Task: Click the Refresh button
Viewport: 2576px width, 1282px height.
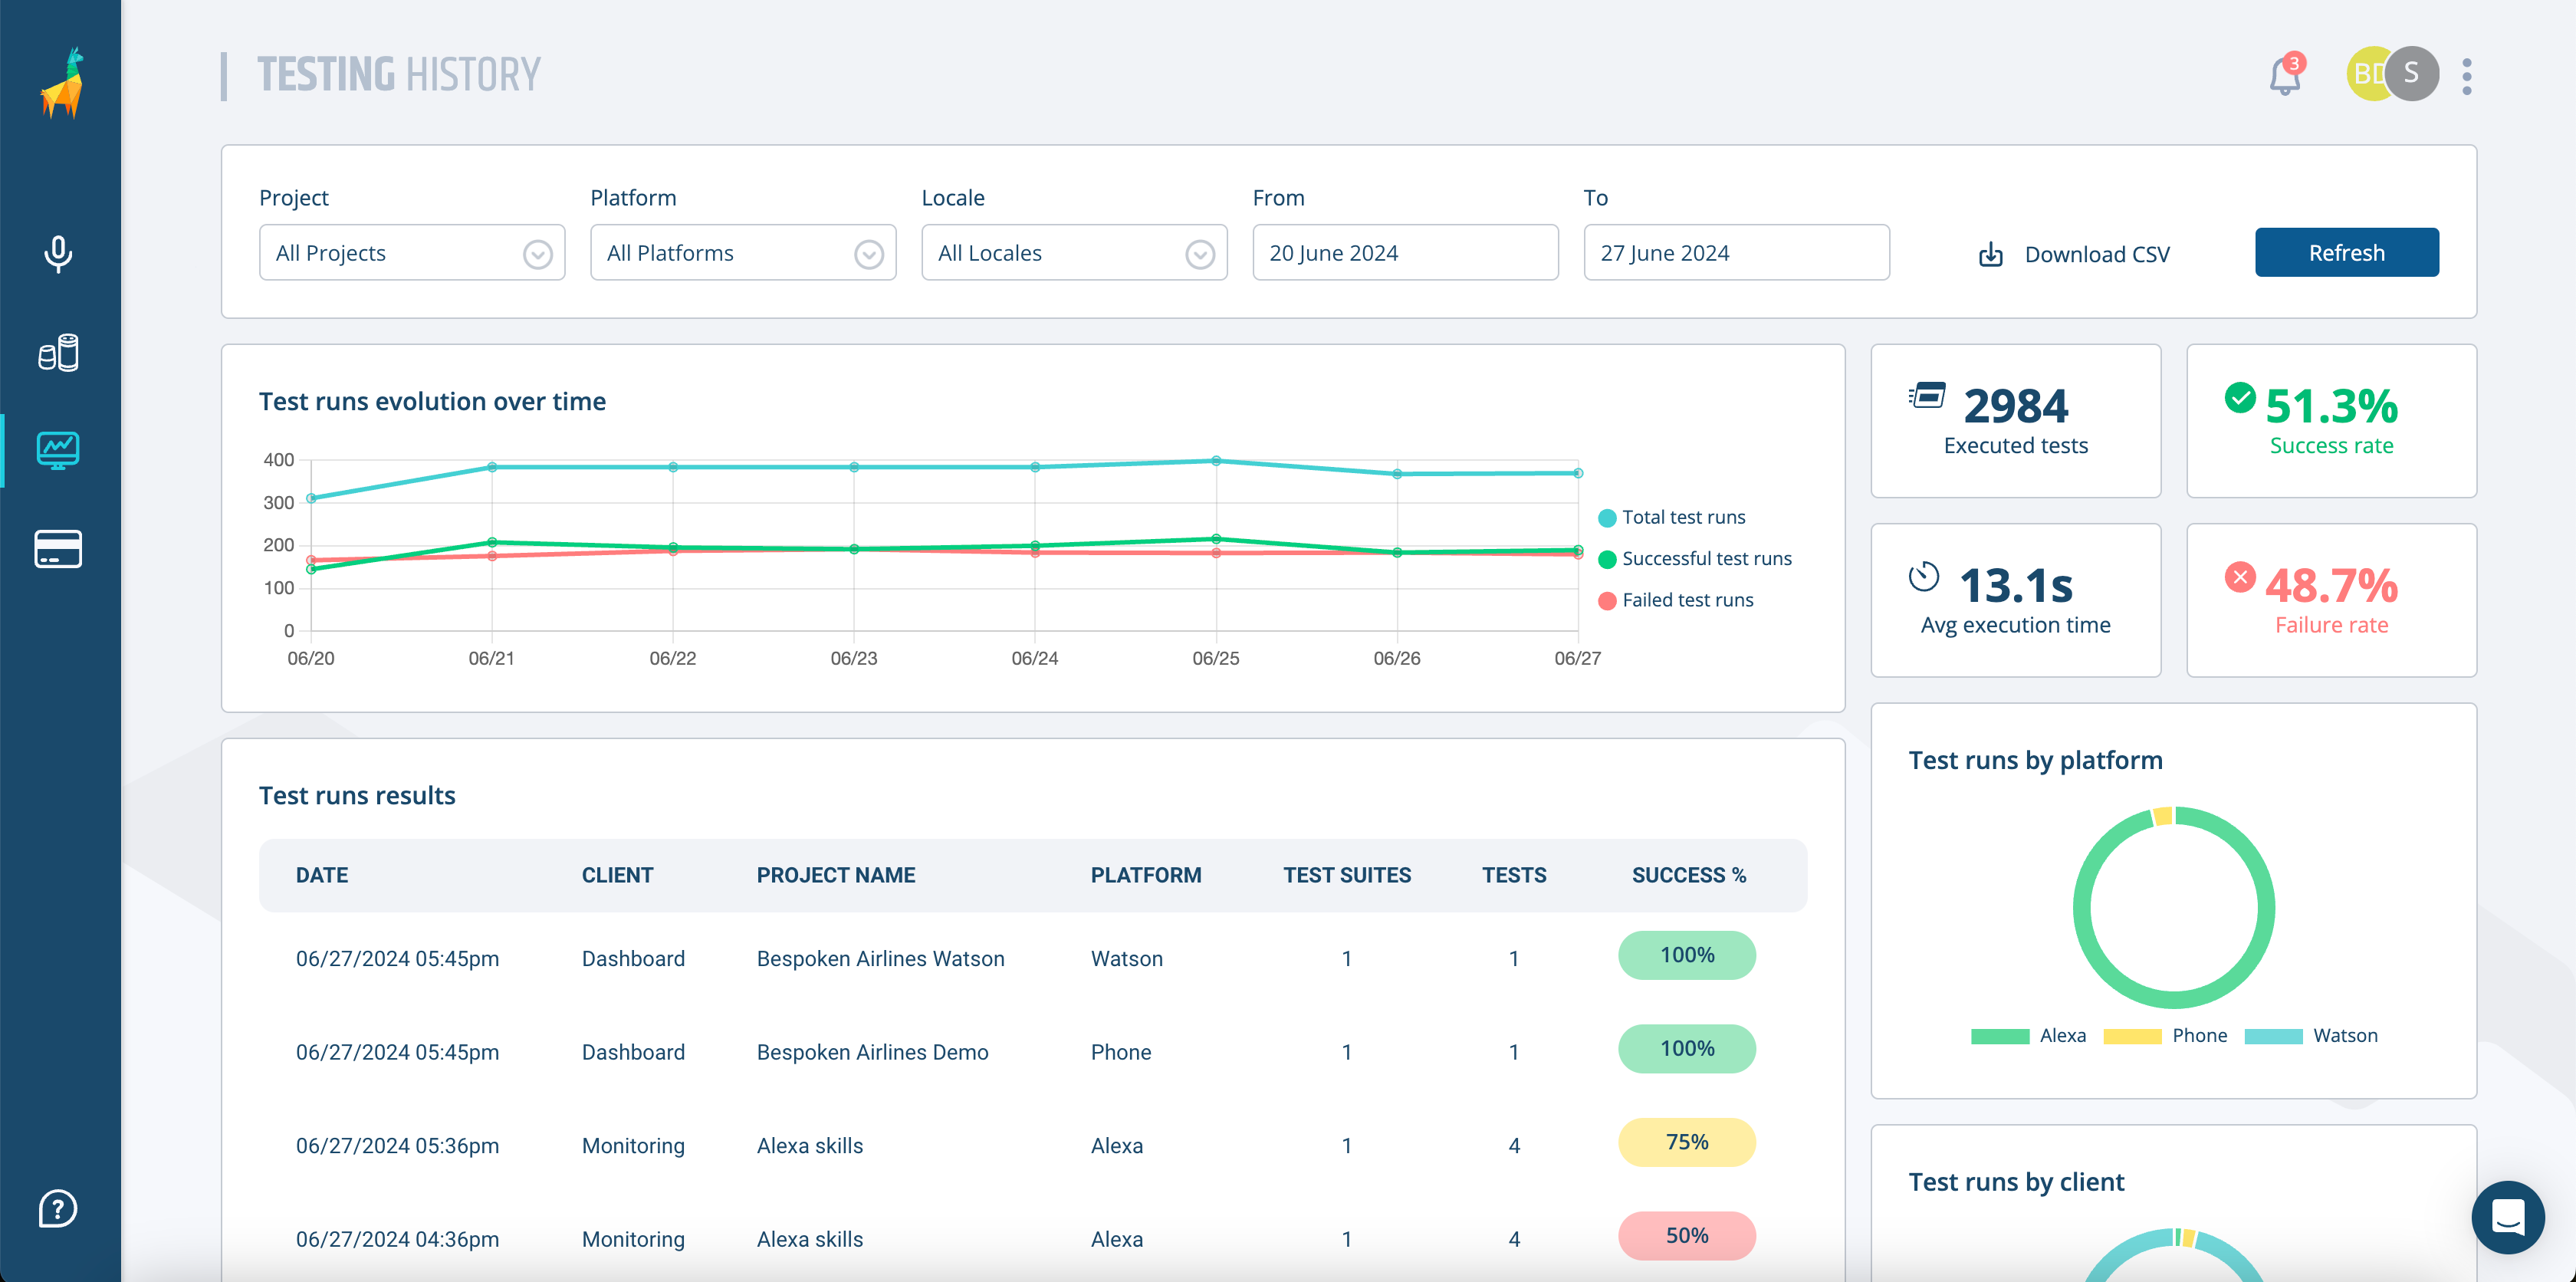Action: (x=2346, y=253)
